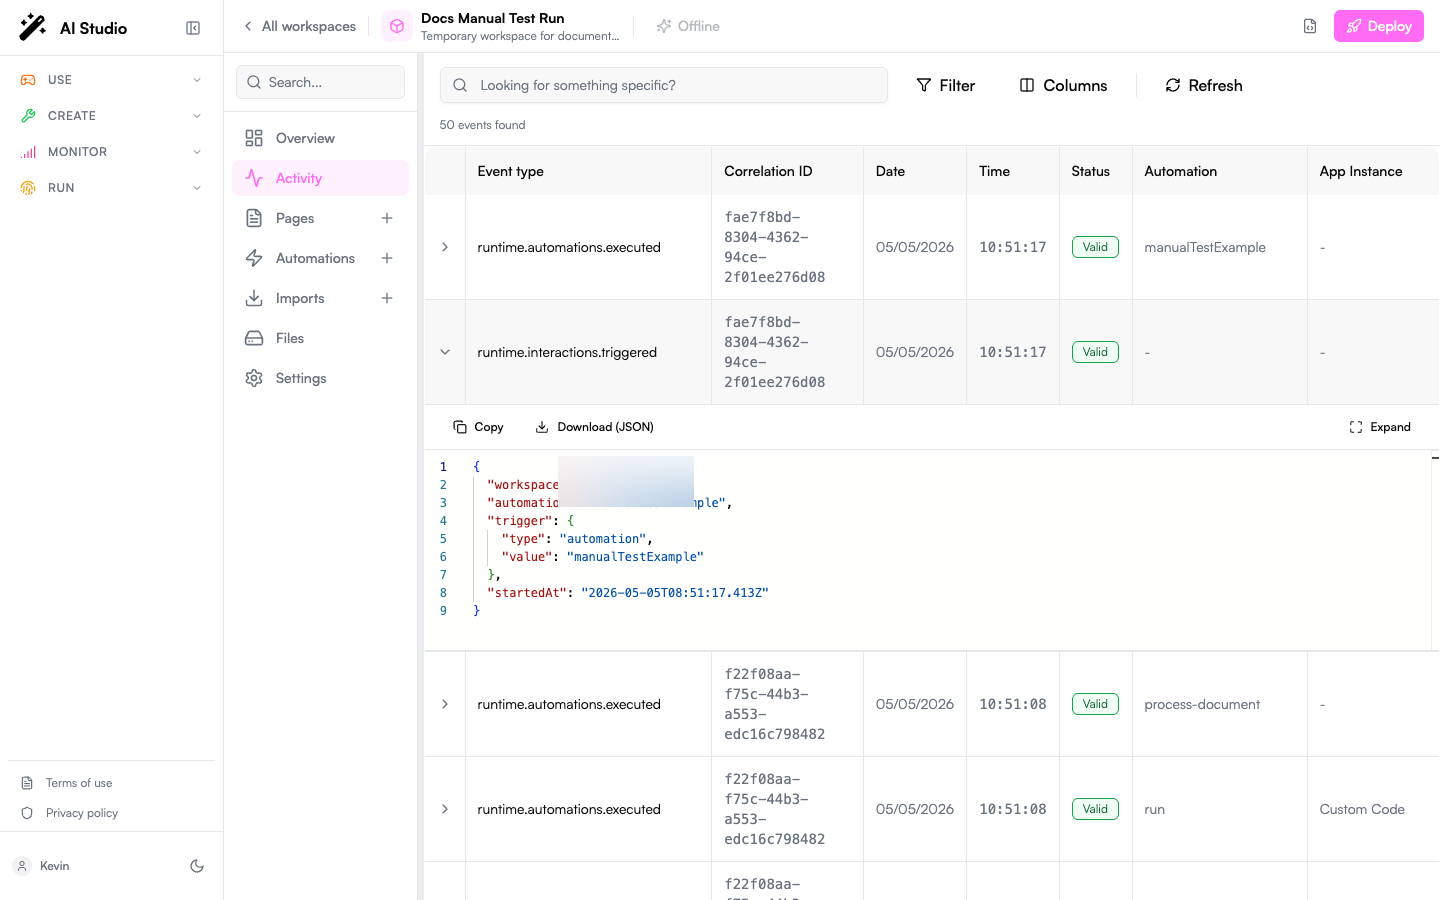Copy the event JSON
1440x900 pixels.
click(x=478, y=427)
